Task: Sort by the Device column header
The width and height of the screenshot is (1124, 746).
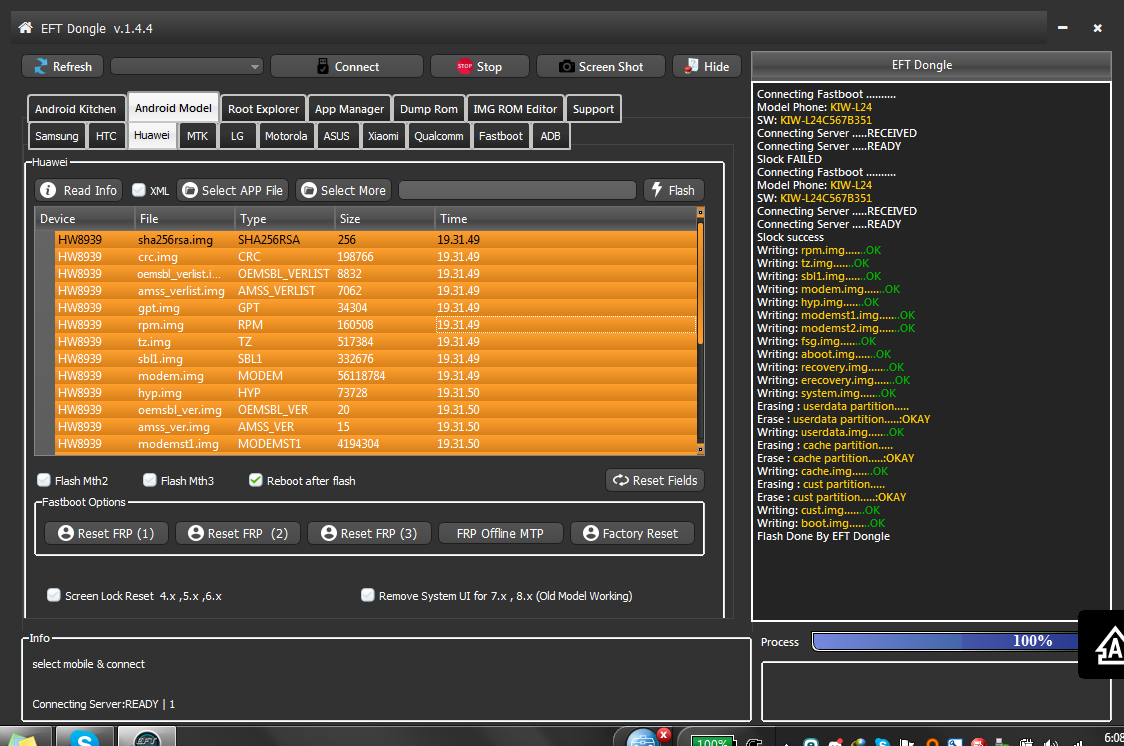Action: click(x=85, y=219)
